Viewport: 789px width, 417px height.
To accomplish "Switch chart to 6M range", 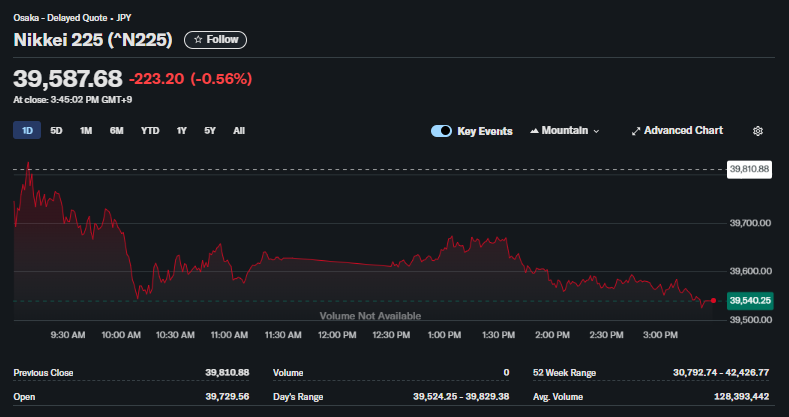I will 117,131.
